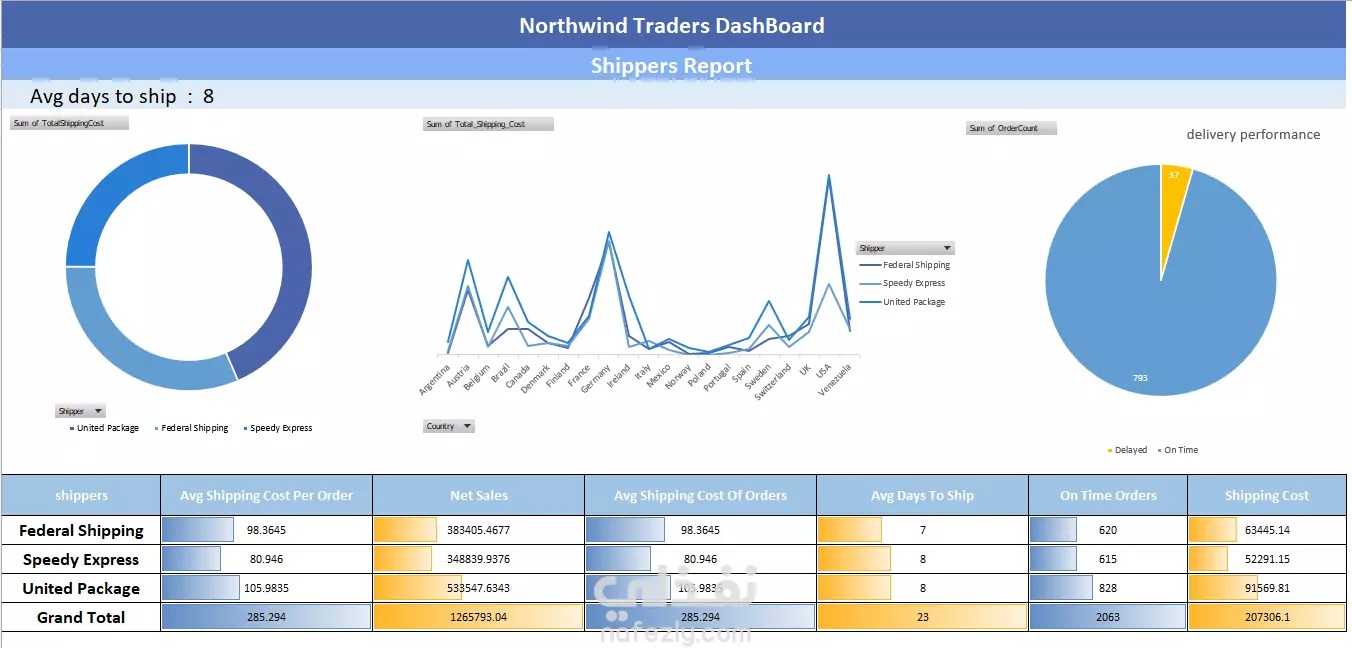Click the Net Sales column header
This screenshot has width=1352, height=648.
click(479, 495)
